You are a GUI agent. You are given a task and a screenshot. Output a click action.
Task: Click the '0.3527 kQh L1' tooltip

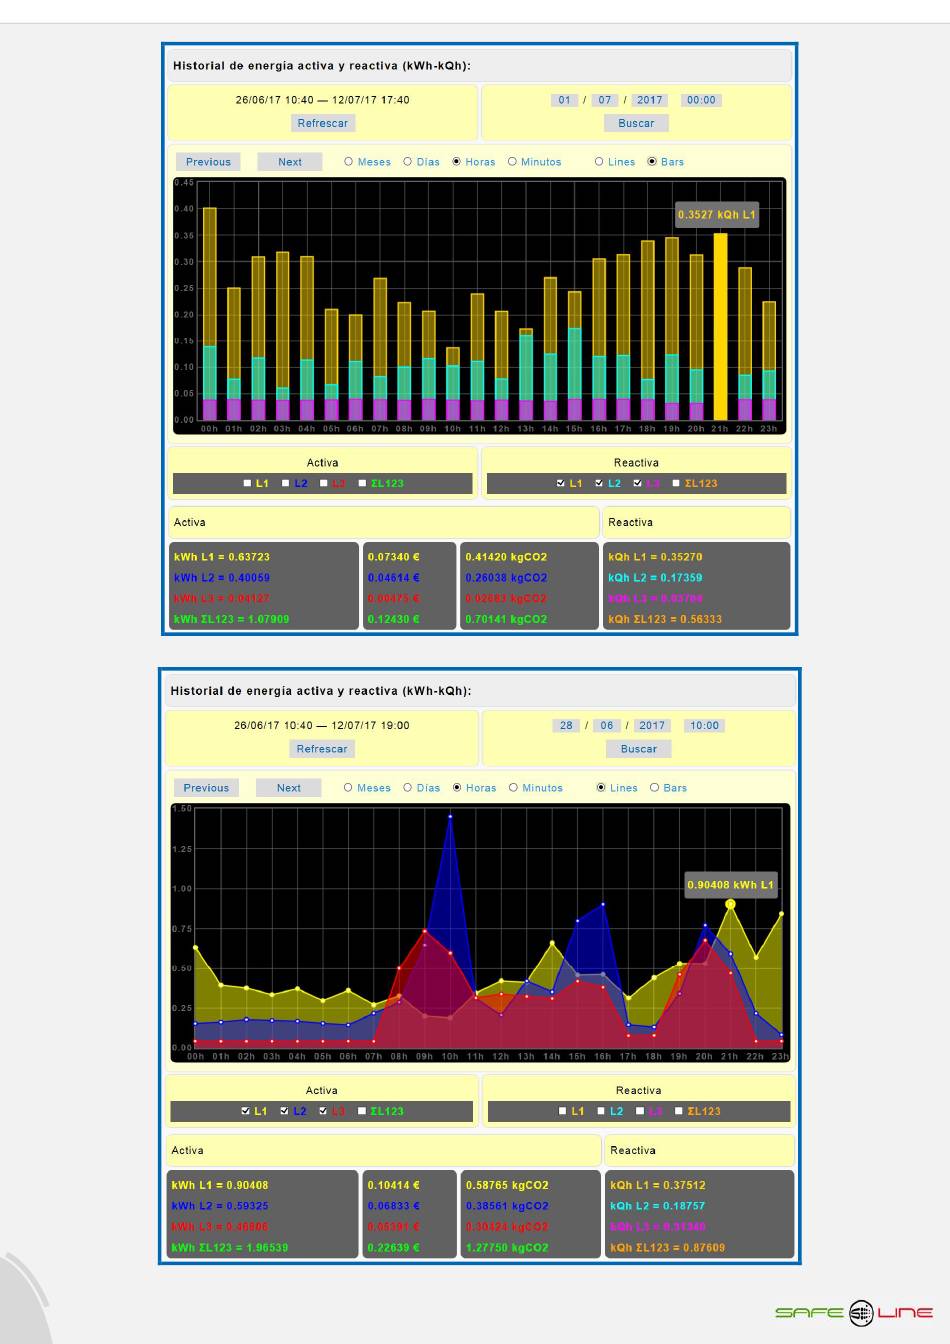(x=717, y=215)
